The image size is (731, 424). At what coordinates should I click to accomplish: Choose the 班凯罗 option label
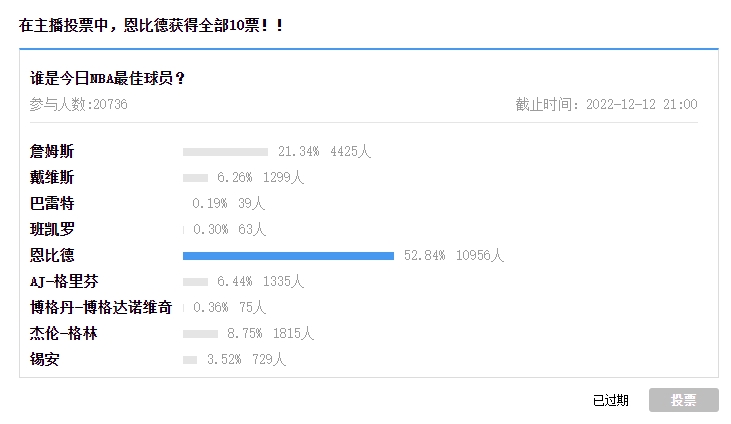(x=52, y=229)
